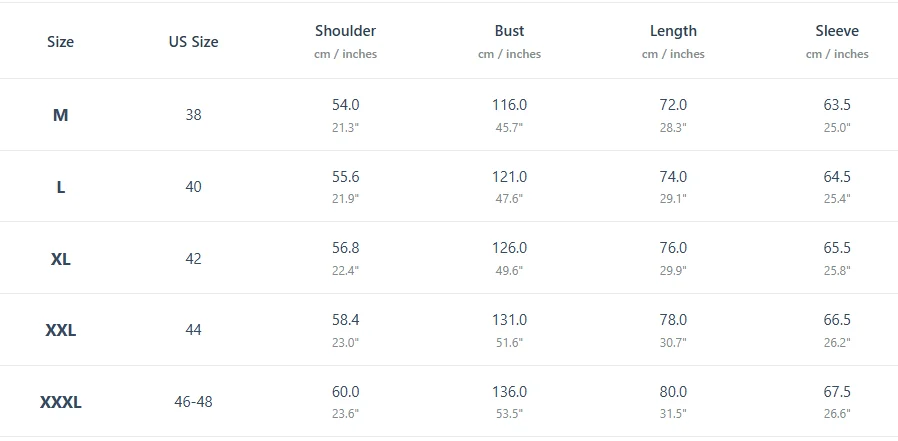Click the Bust column header

509,31
